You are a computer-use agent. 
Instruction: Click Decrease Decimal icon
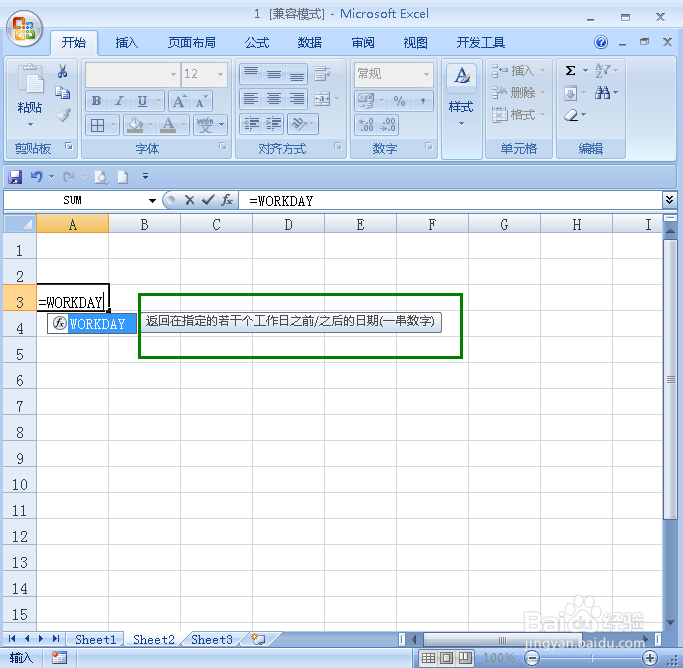(x=388, y=125)
